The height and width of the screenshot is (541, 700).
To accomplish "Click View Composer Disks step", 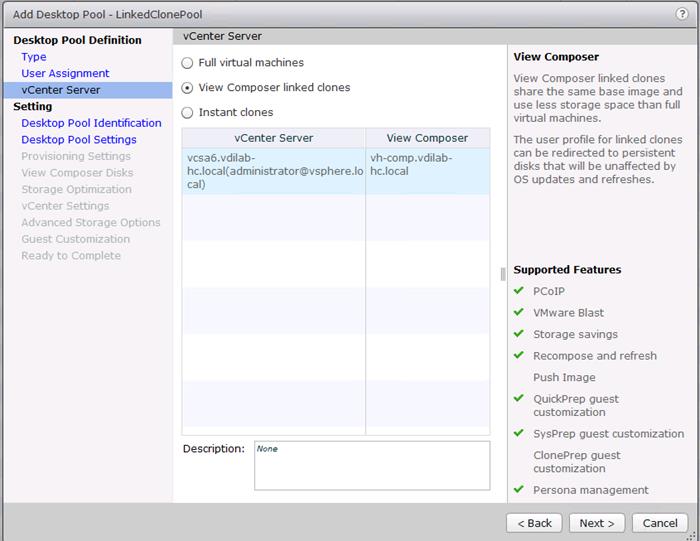I will click(x=77, y=173).
